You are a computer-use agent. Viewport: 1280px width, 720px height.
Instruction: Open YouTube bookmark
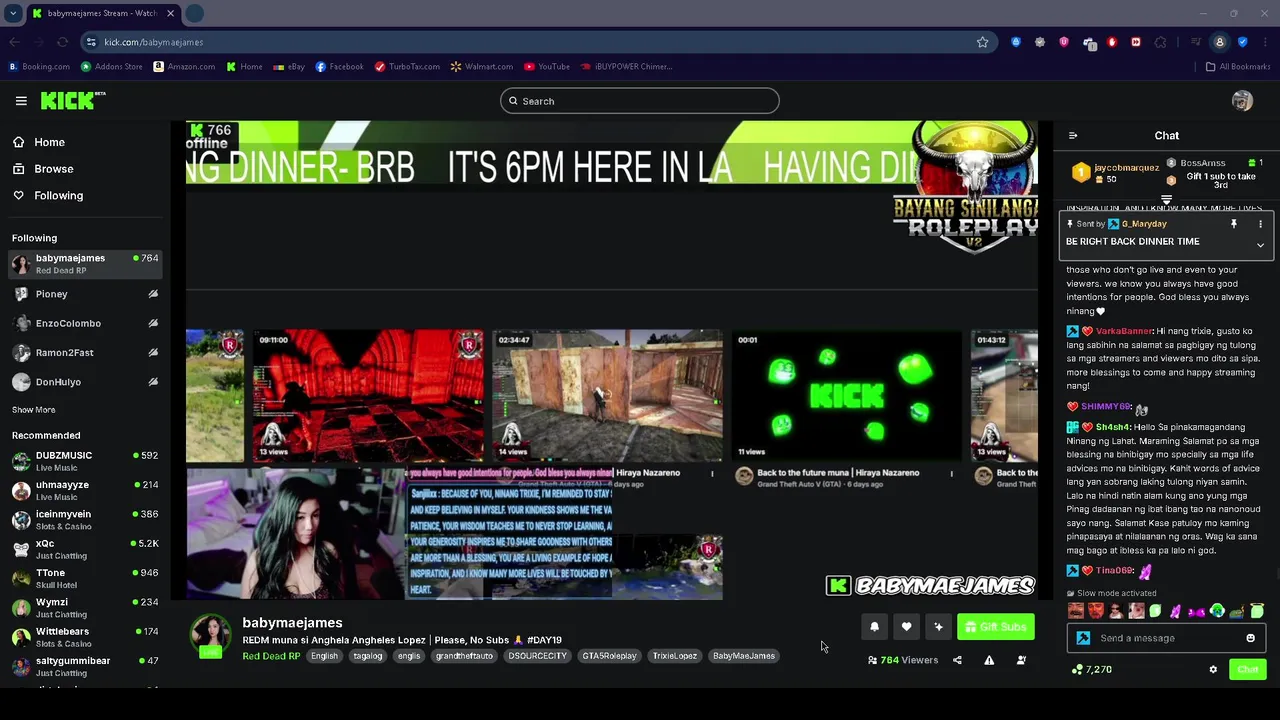coord(546,67)
